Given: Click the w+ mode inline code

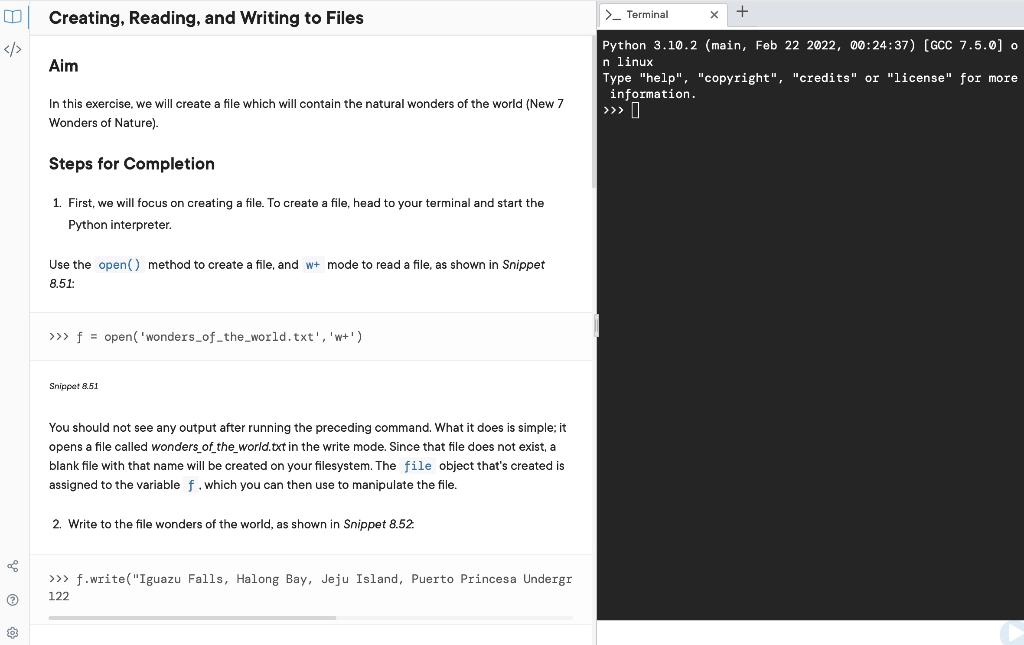Looking at the screenshot, I should (x=313, y=264).
